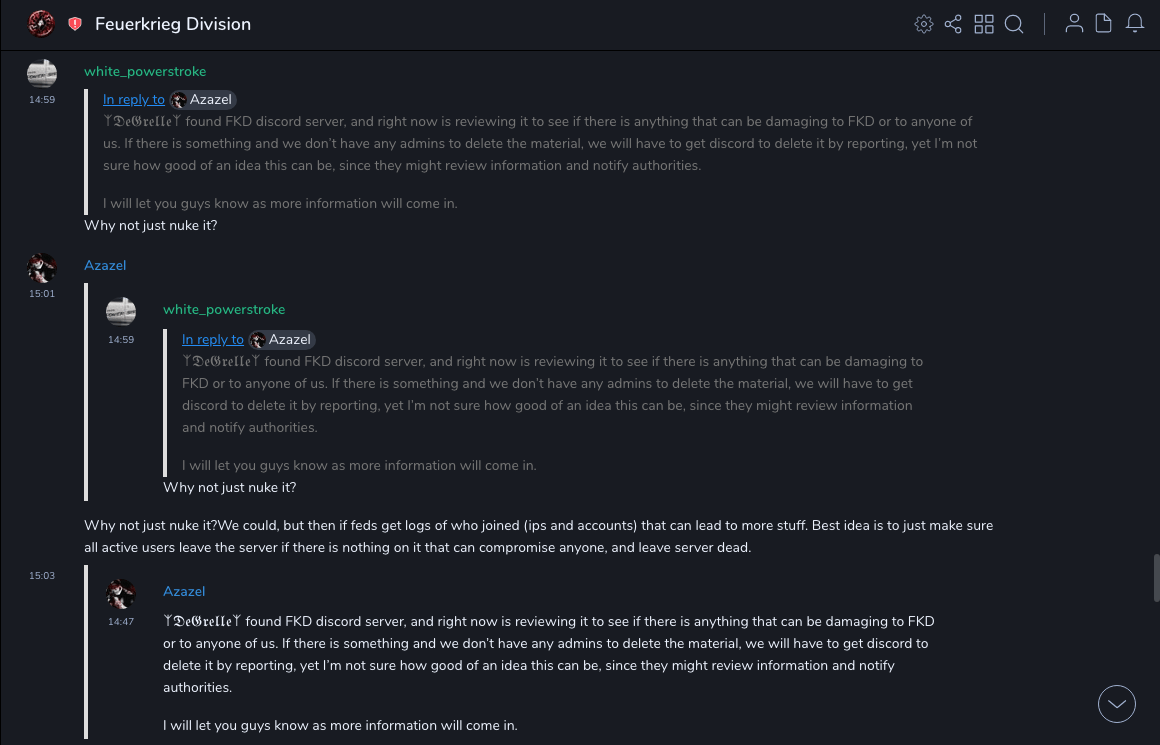The width and height of the screenshot is (1160, 745).
Task: Click the document file icon in header
Action: point(1104,24)
